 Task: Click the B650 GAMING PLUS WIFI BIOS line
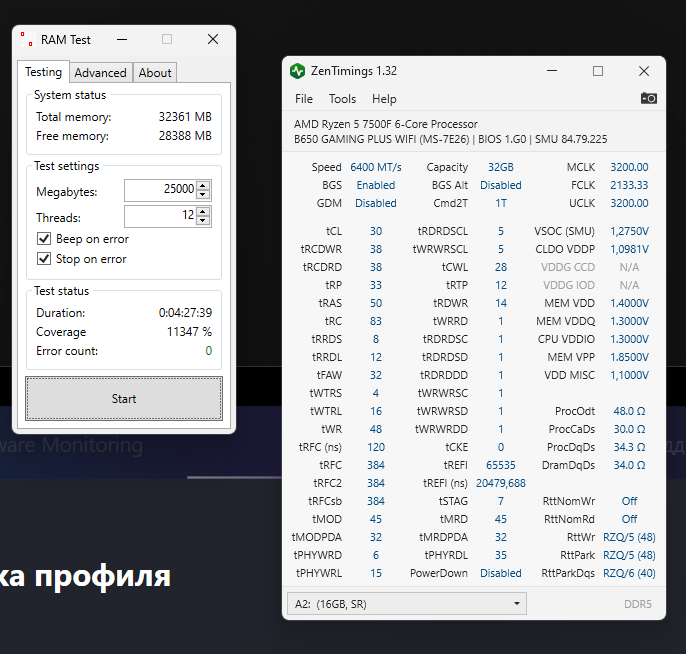451,139
